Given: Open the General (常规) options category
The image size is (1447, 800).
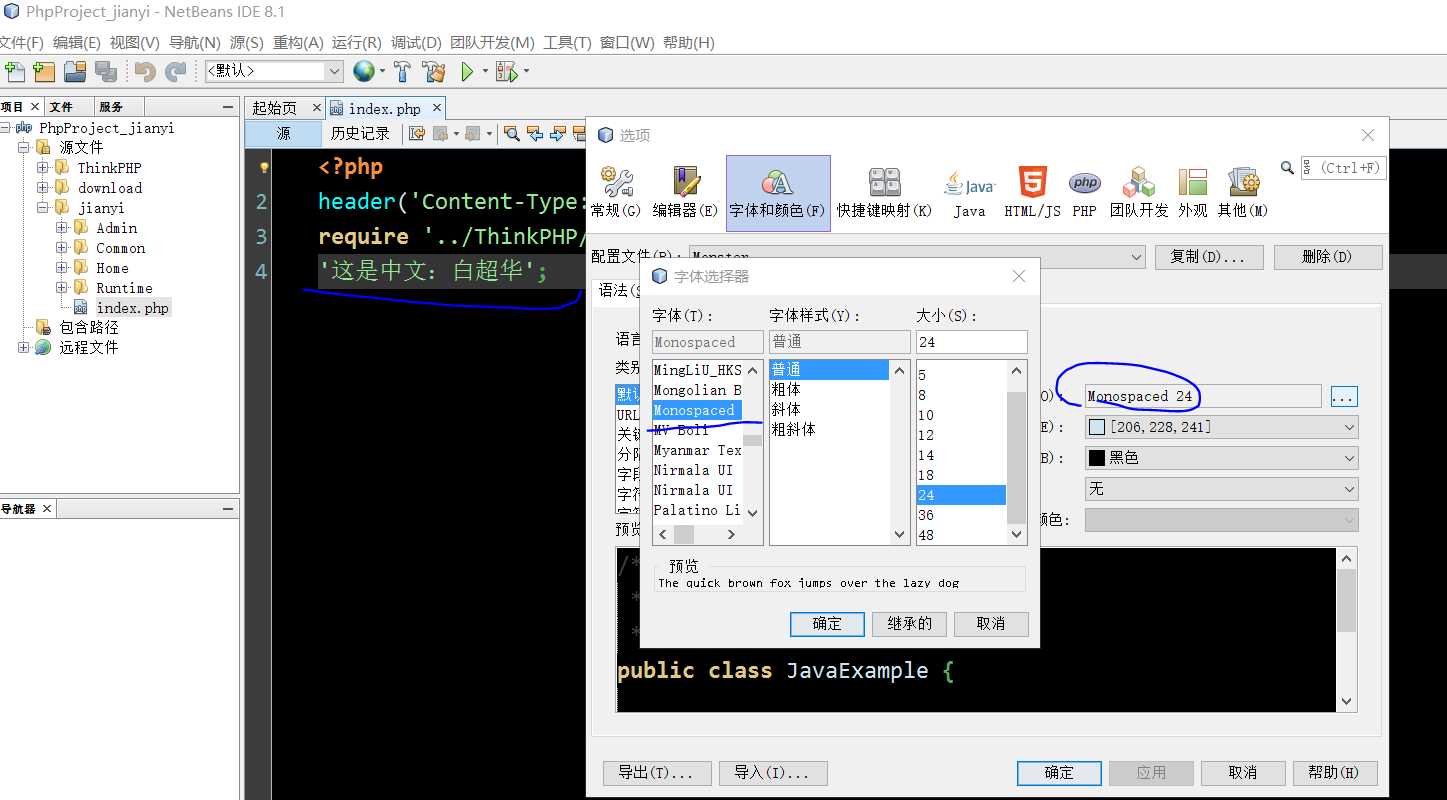Looking at the screenshot, I should [x=616, y=193].
